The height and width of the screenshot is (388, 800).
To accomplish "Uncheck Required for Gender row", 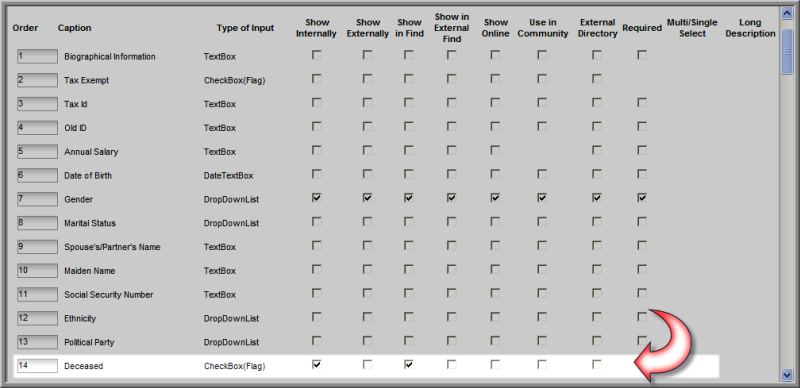I will (x=642, y=198).
